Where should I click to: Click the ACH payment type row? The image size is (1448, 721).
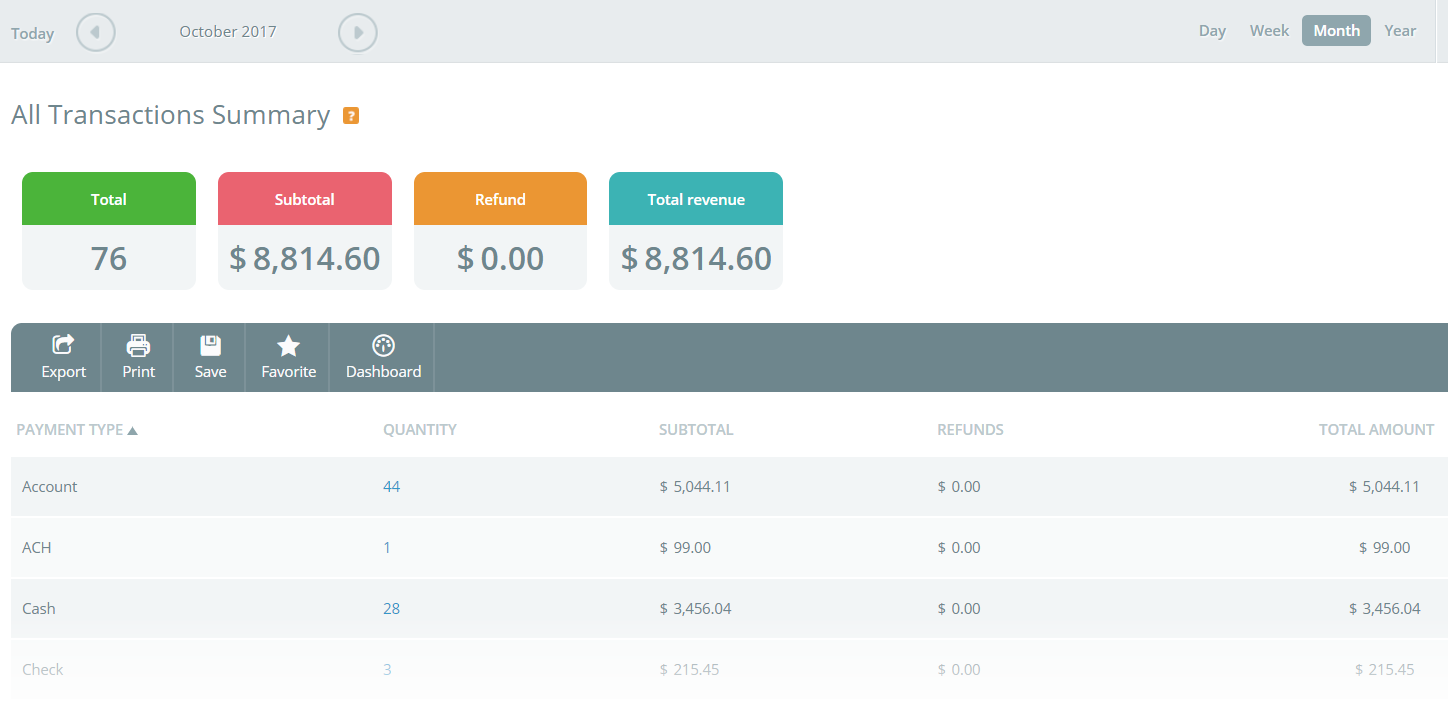coord(729,547)
